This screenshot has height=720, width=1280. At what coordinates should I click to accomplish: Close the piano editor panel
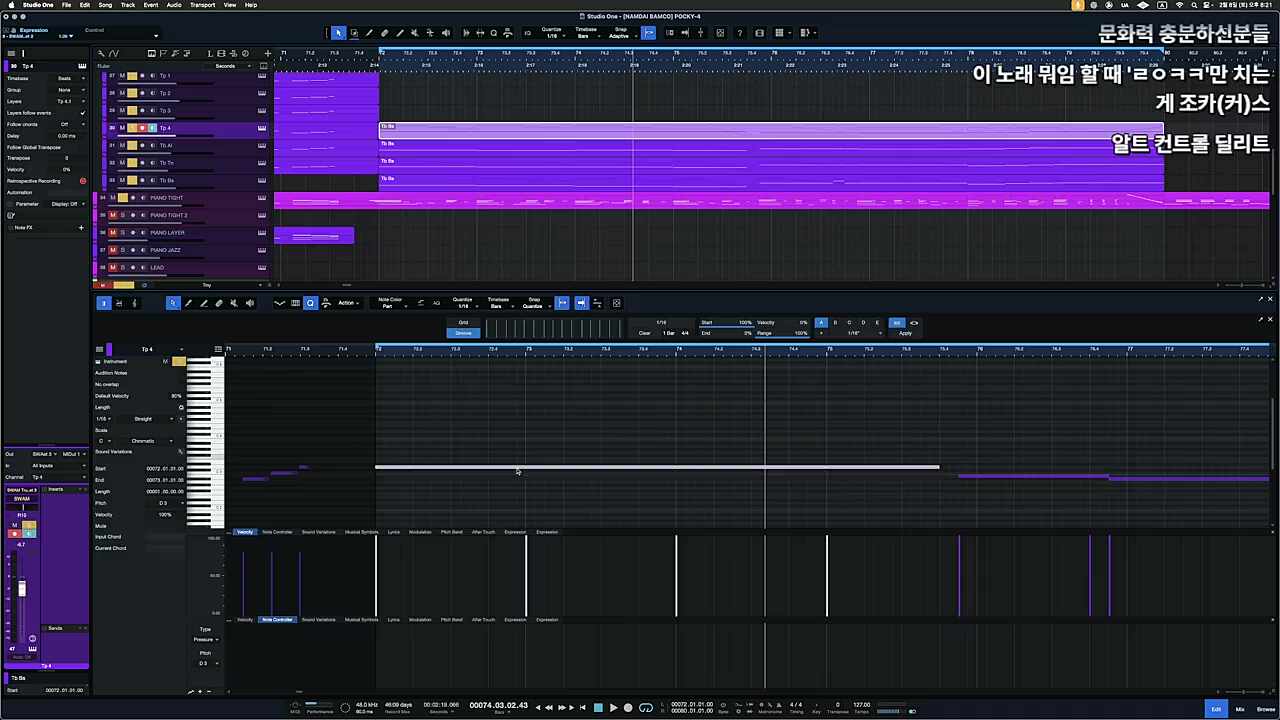point(1270,299)
